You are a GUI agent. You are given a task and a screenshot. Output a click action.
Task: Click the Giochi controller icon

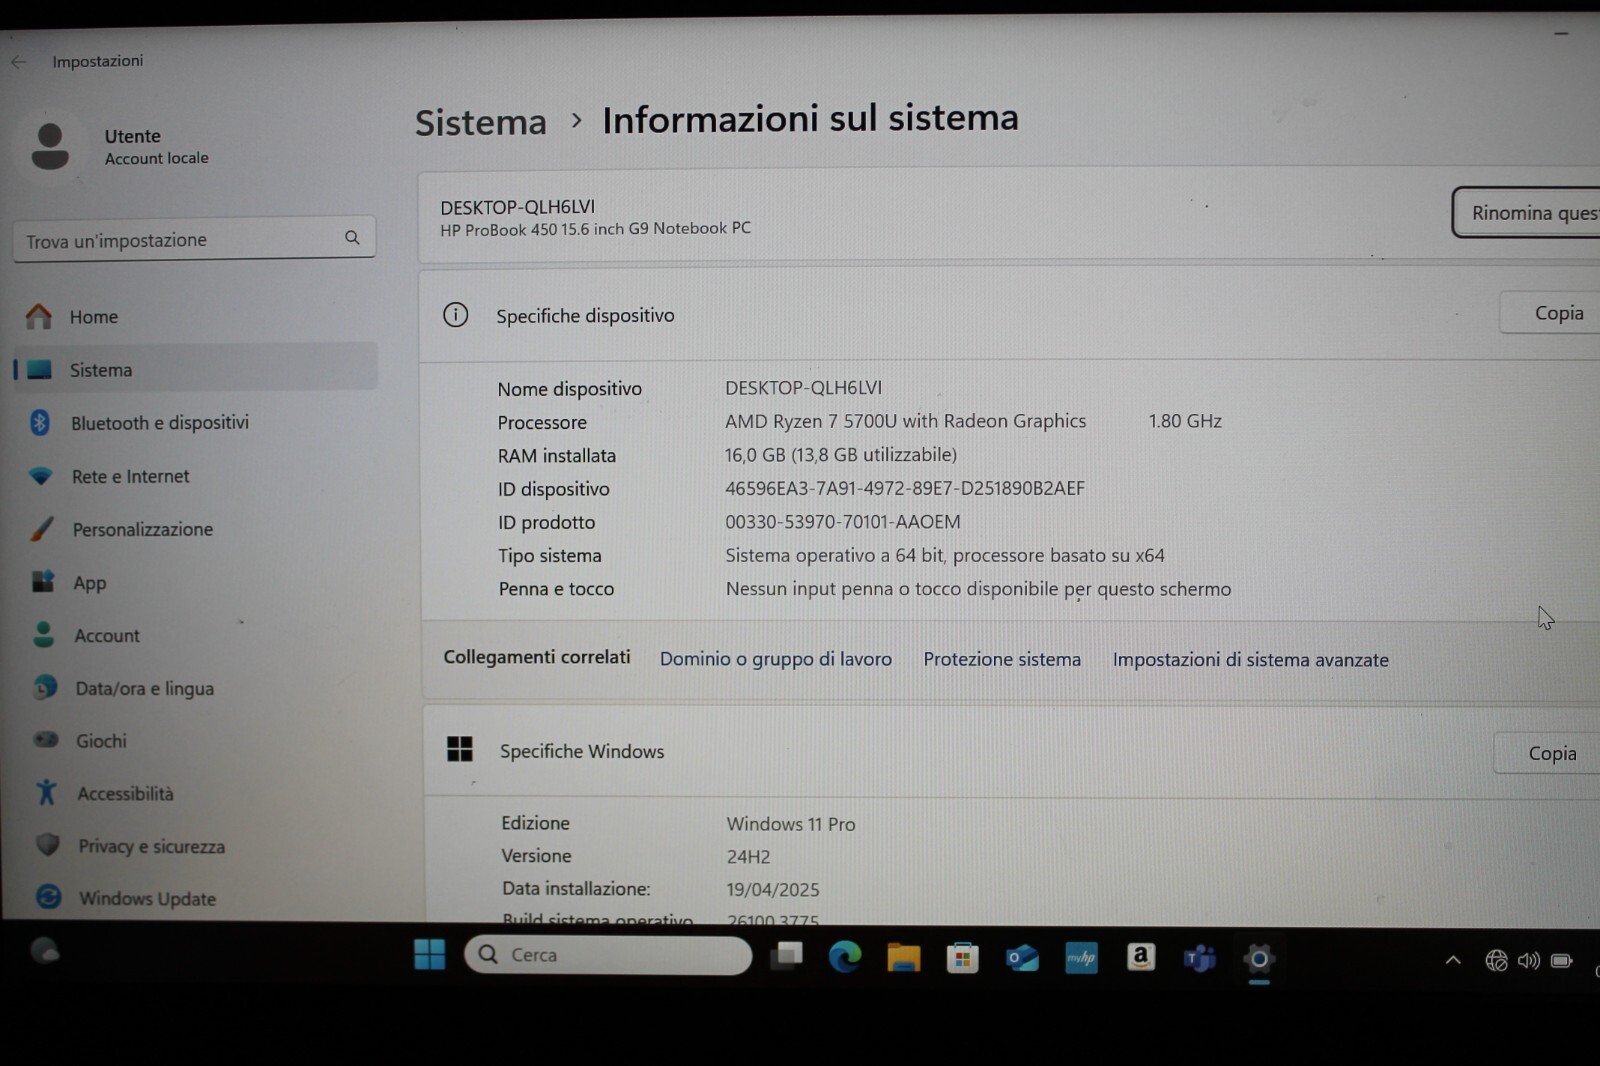click(46, 740)
